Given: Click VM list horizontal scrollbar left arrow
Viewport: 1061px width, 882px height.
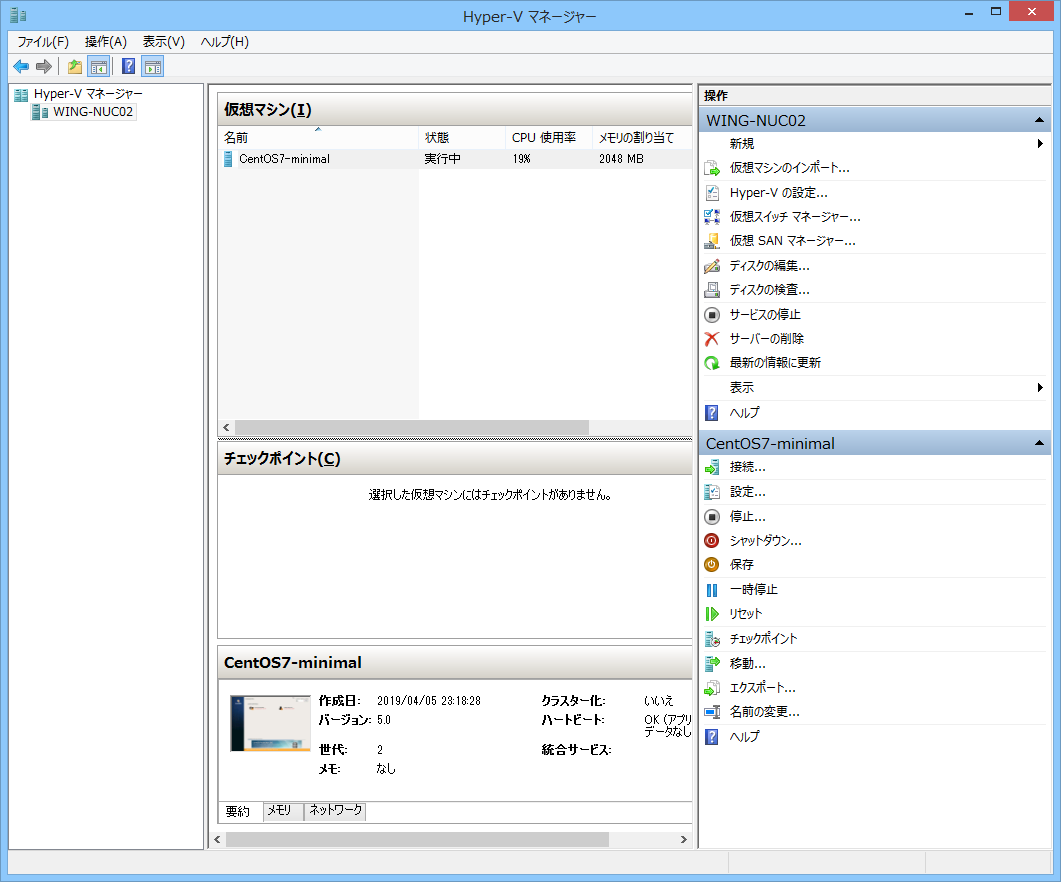Looking at the screenshot, I should coord(226,428).
